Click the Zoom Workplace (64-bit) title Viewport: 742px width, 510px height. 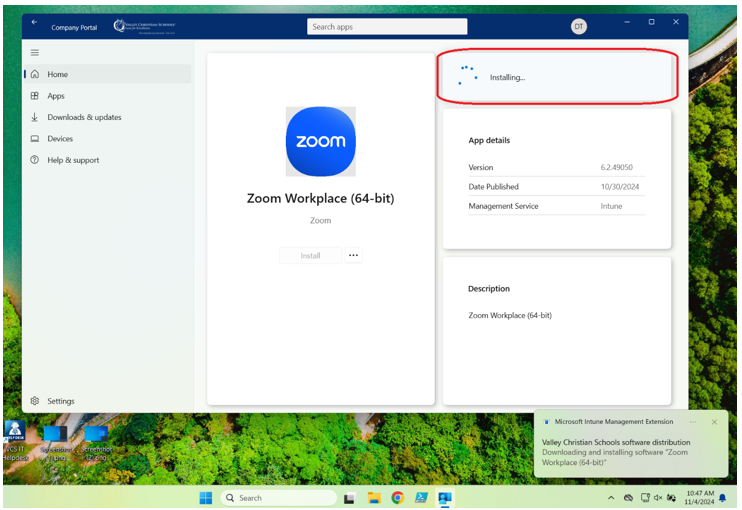pyautogui.click(x=320, y=198)
